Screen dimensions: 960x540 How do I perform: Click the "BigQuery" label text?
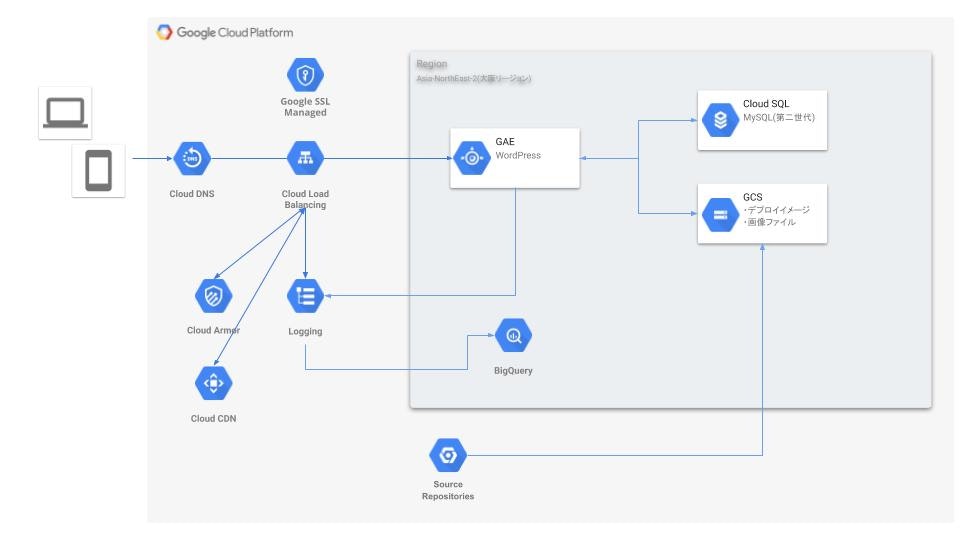pyautogui.click(x=513, y=370)
